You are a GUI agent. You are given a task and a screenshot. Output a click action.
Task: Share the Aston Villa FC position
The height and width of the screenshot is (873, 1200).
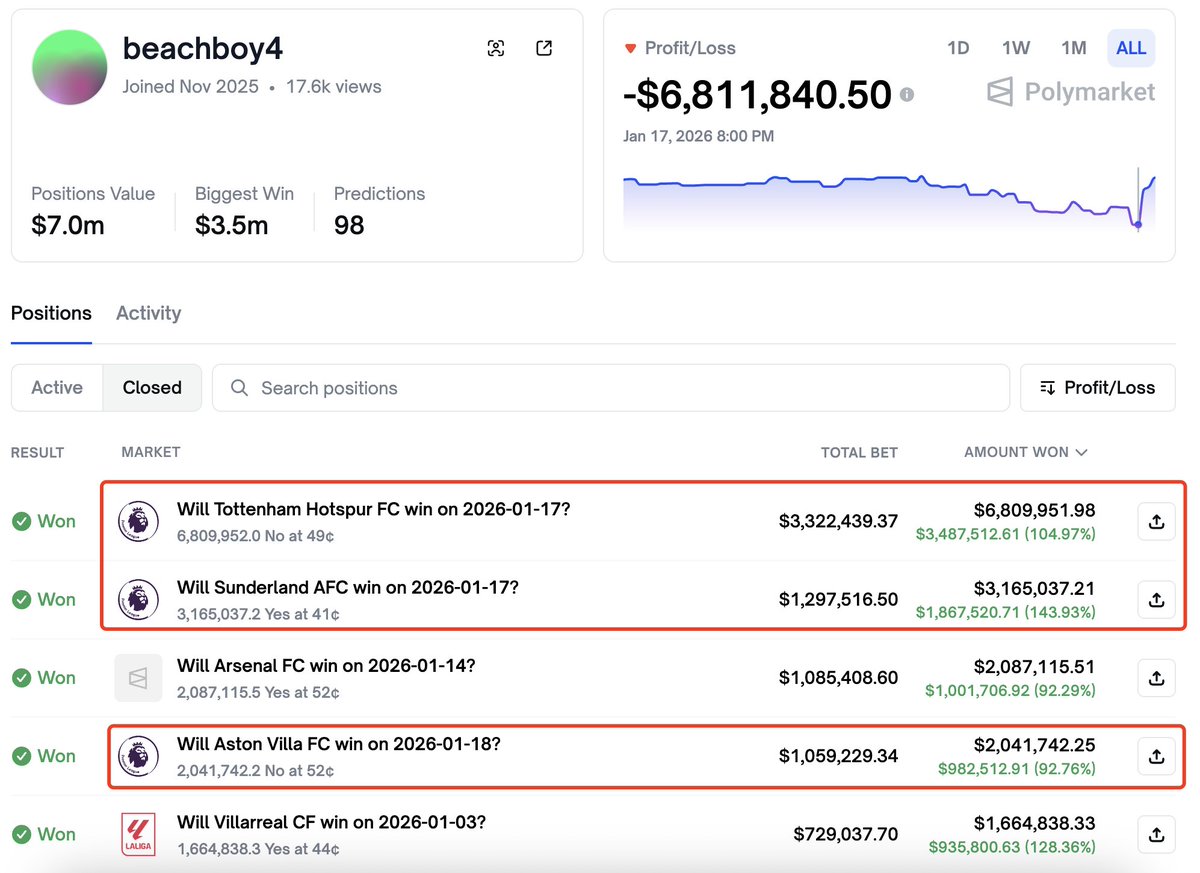tap(1156, 757)
